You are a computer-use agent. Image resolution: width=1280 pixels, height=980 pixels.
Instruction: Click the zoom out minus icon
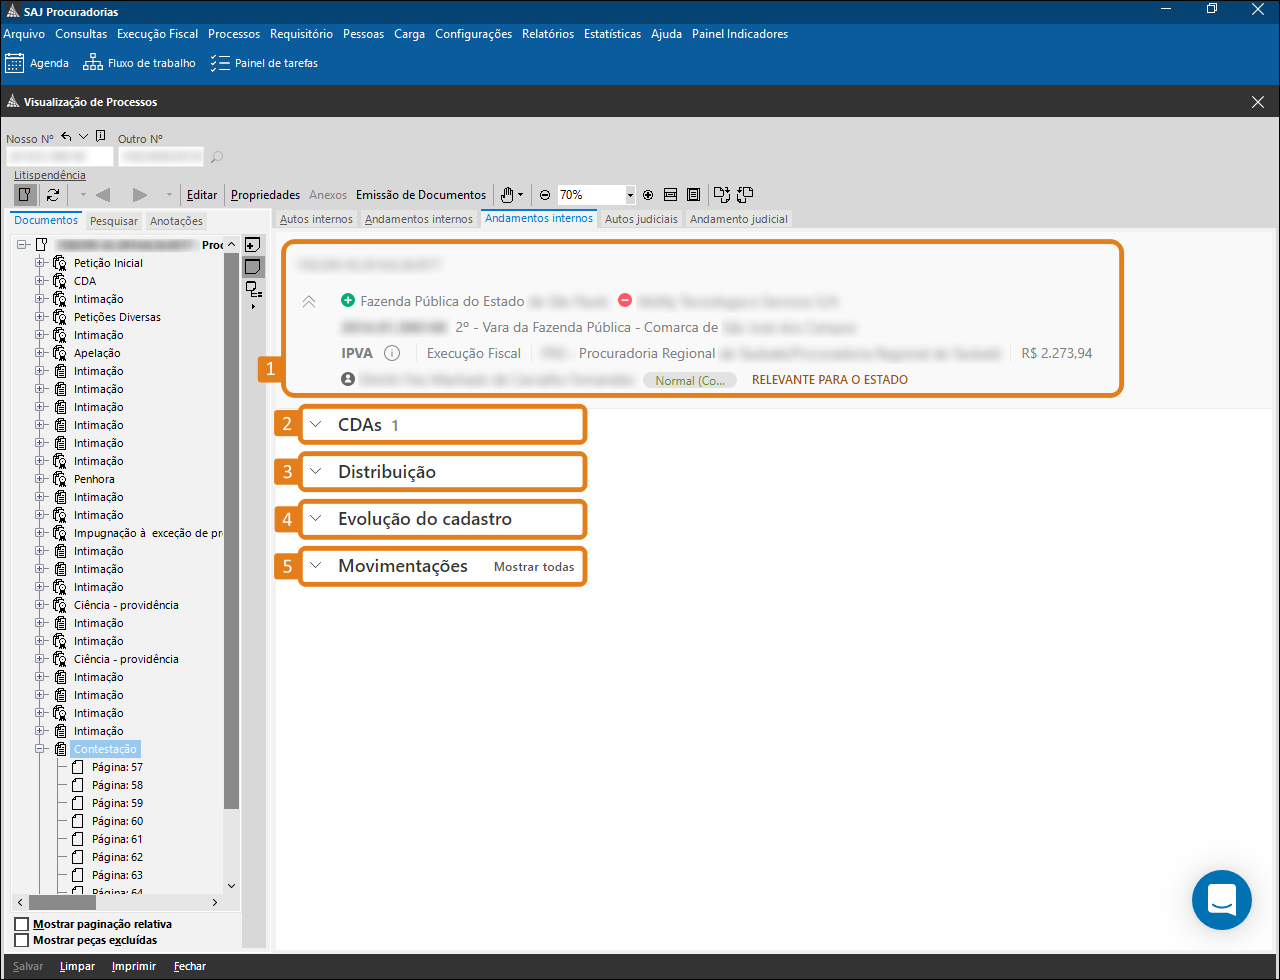point(545,195)
